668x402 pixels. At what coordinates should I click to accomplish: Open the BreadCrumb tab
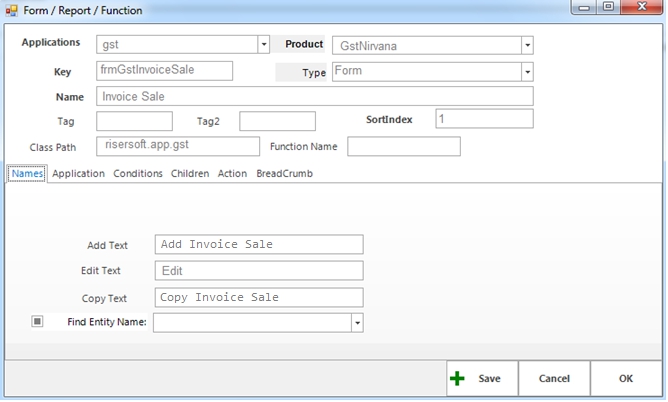point(285,174)
